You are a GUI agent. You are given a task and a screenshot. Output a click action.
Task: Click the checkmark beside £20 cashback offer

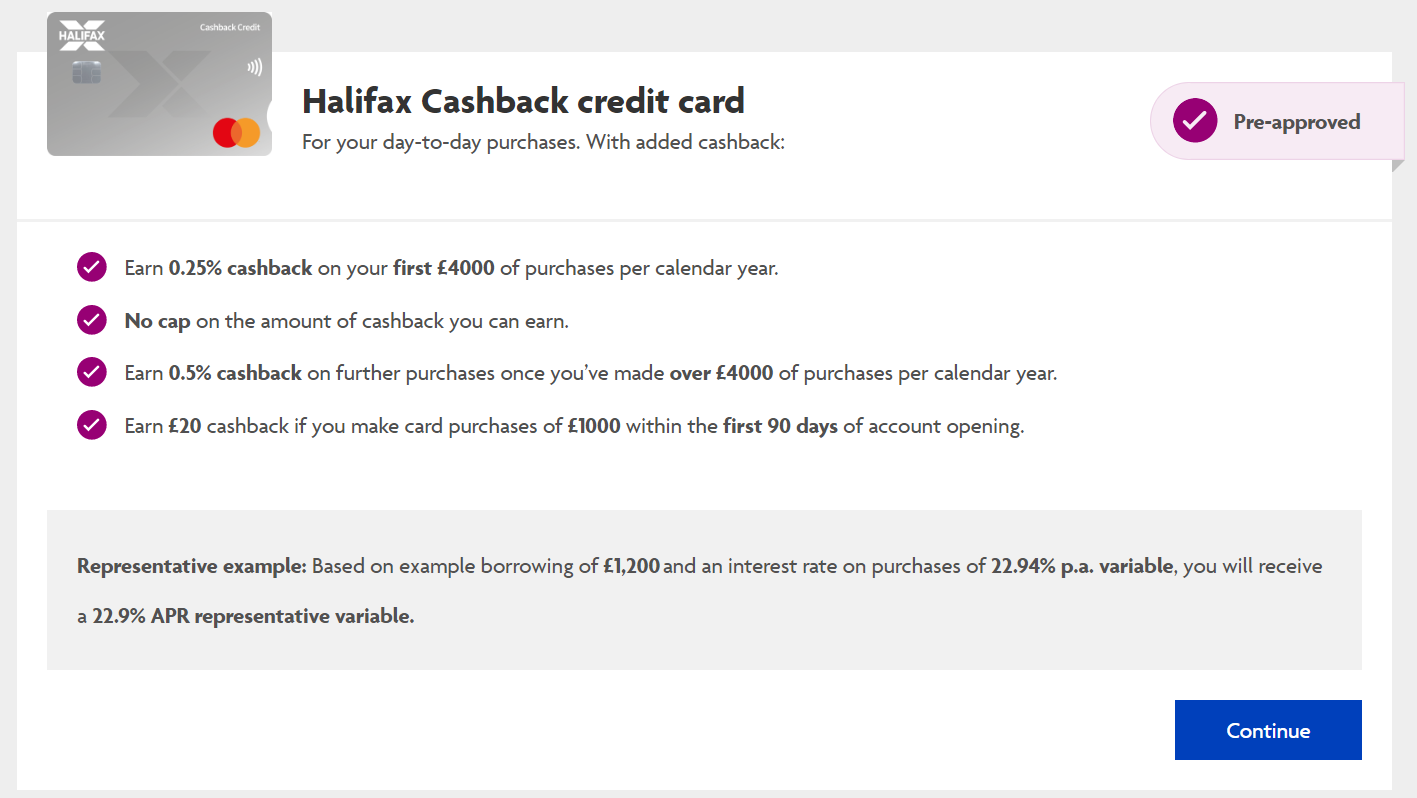click(92, 425)
